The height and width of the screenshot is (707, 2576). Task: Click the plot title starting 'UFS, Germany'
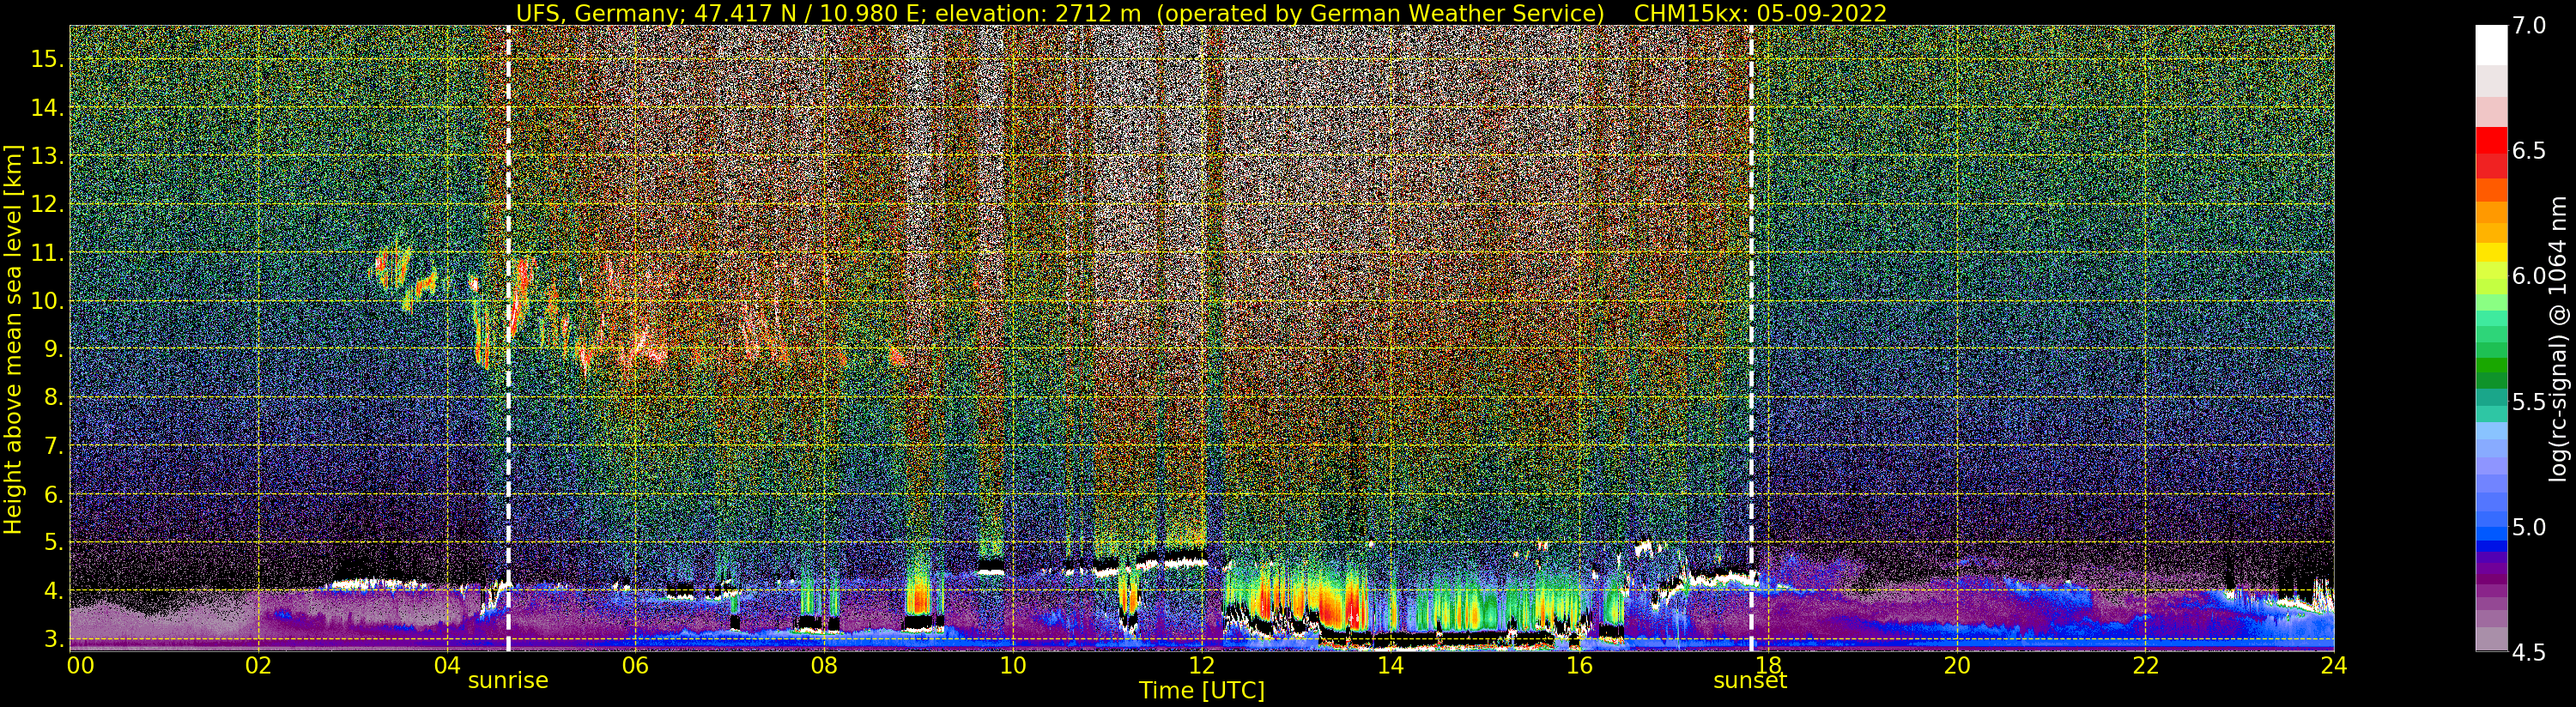click(x=1201, y=13)
